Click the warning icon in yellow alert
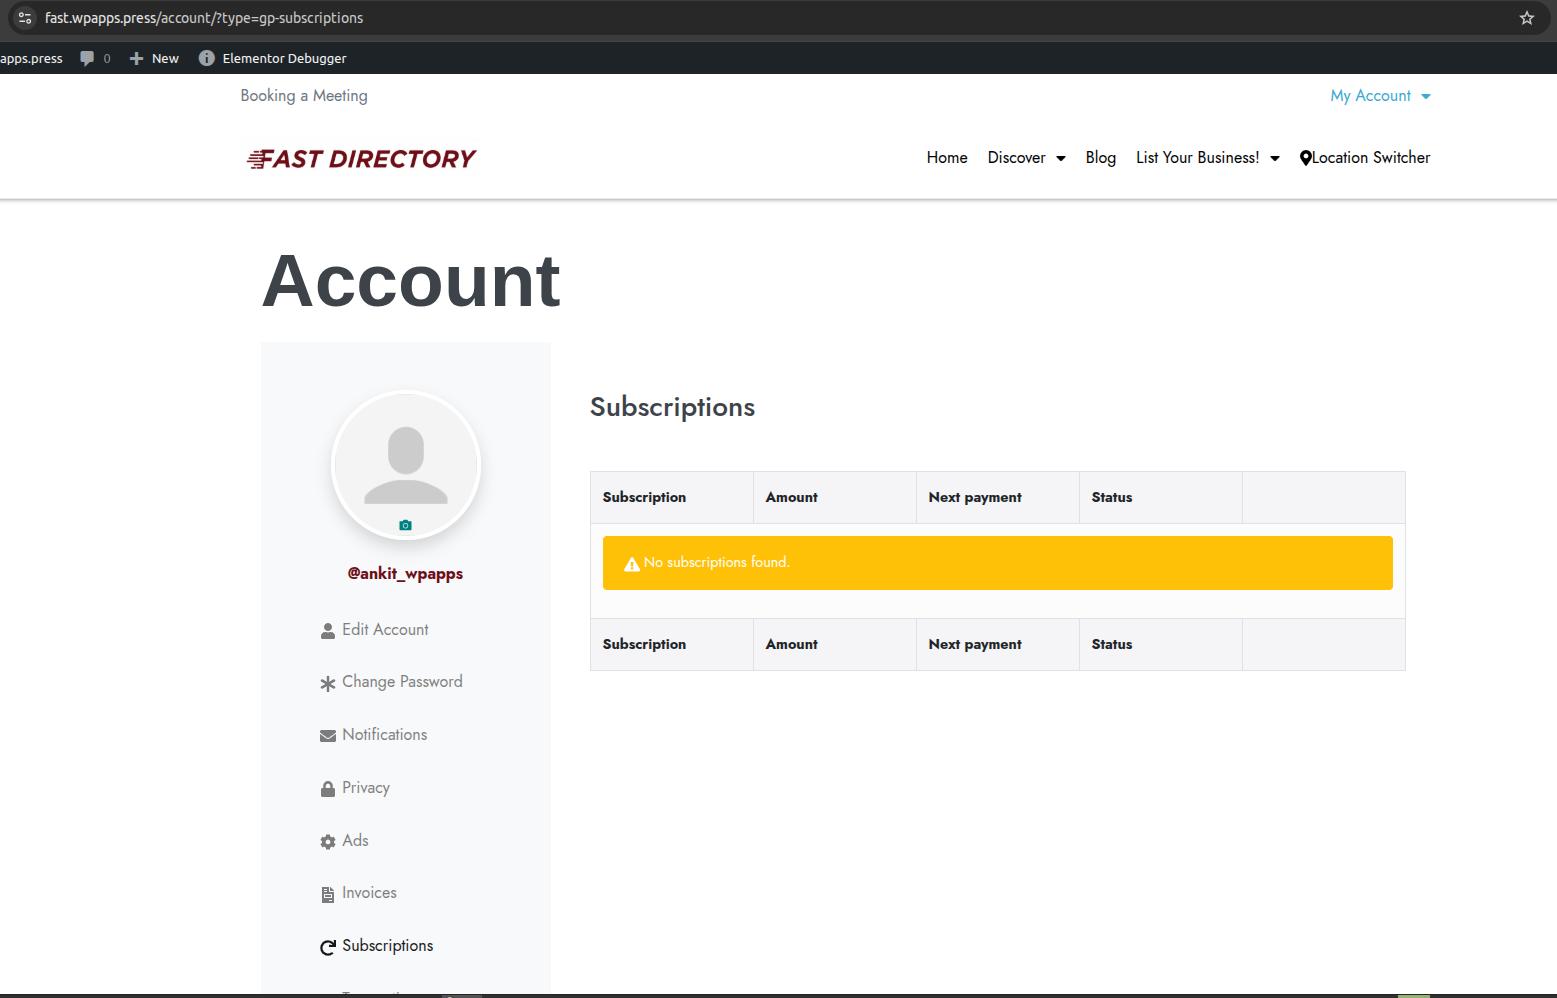This screenshot has height=998, width=1557. click(x=631, y=564)
